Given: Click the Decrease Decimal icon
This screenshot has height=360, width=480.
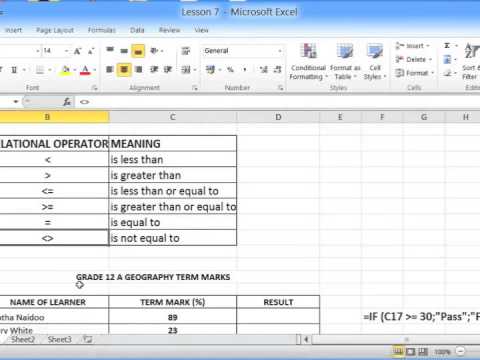Looking at the screenshot, I should tap(278, 69).
